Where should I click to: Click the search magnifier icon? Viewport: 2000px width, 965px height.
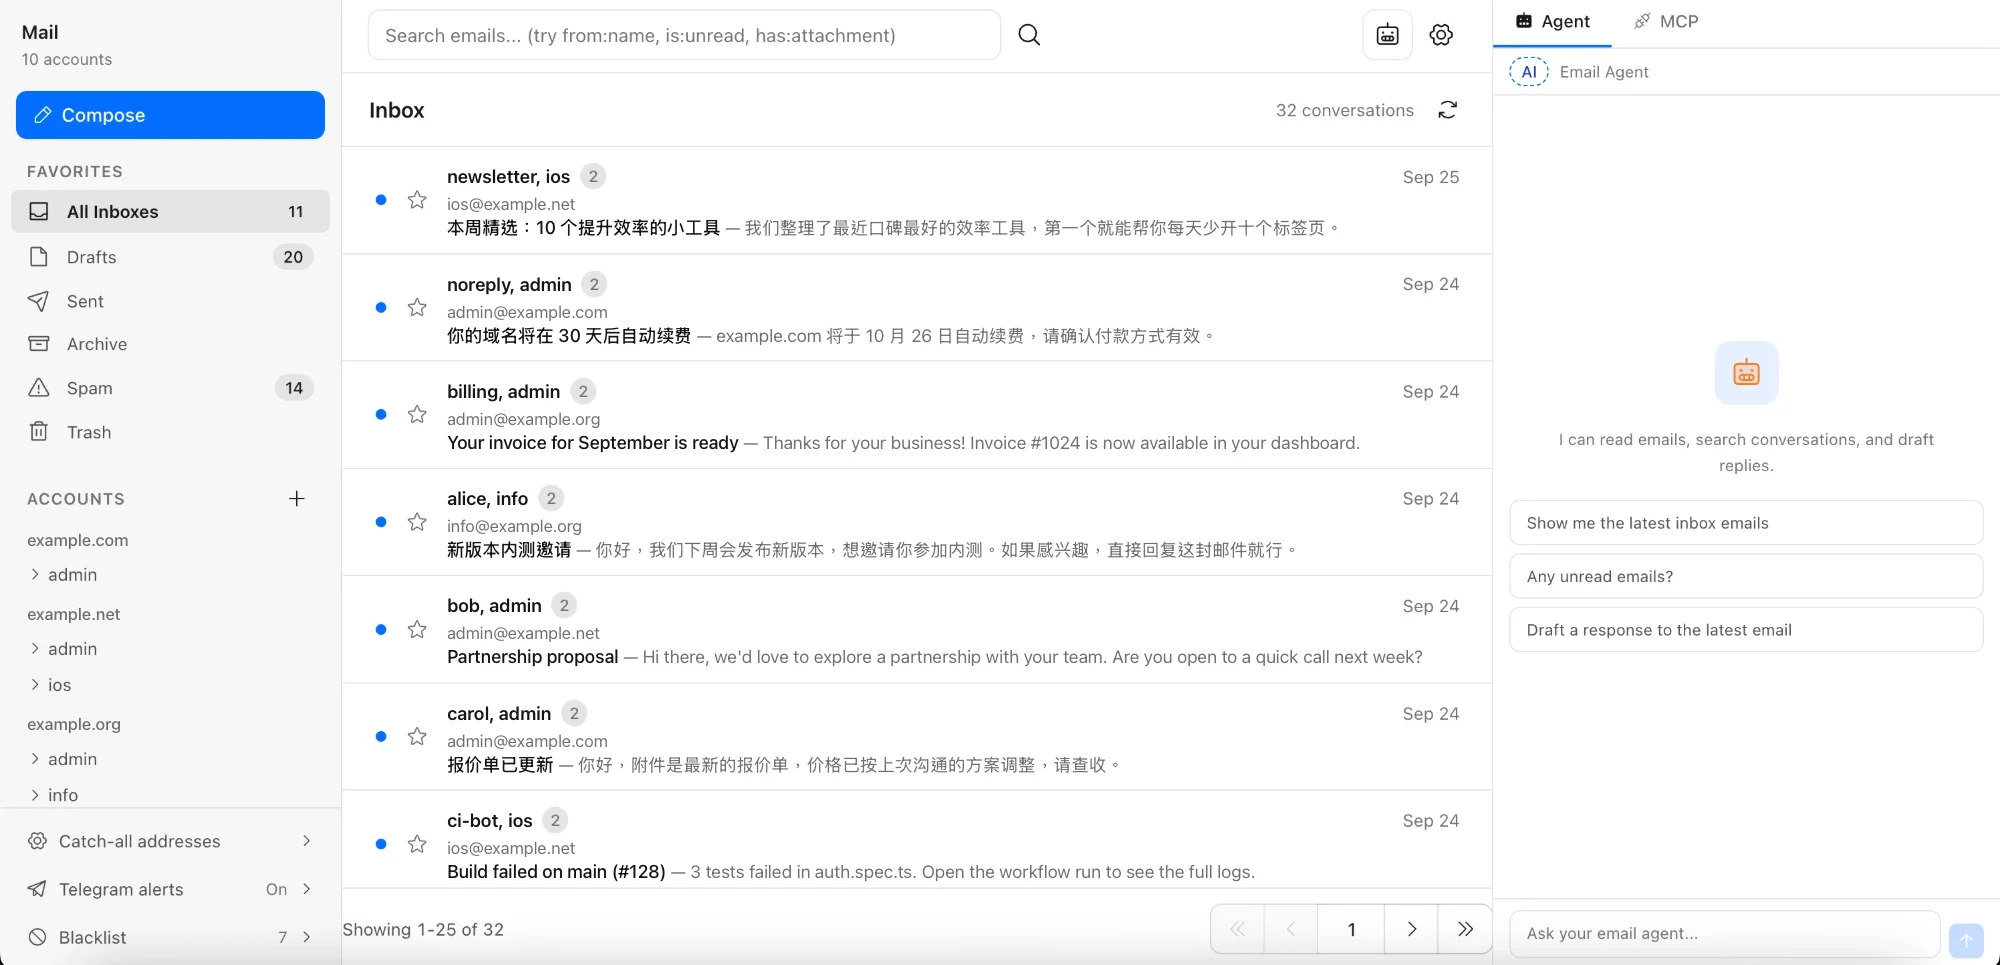click(x=1029, y=35)
